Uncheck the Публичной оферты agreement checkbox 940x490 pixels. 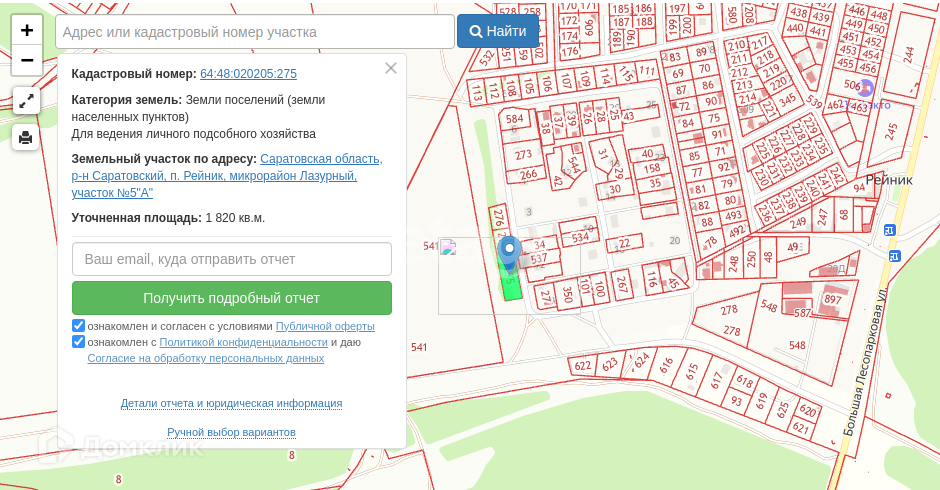[79, 326]
